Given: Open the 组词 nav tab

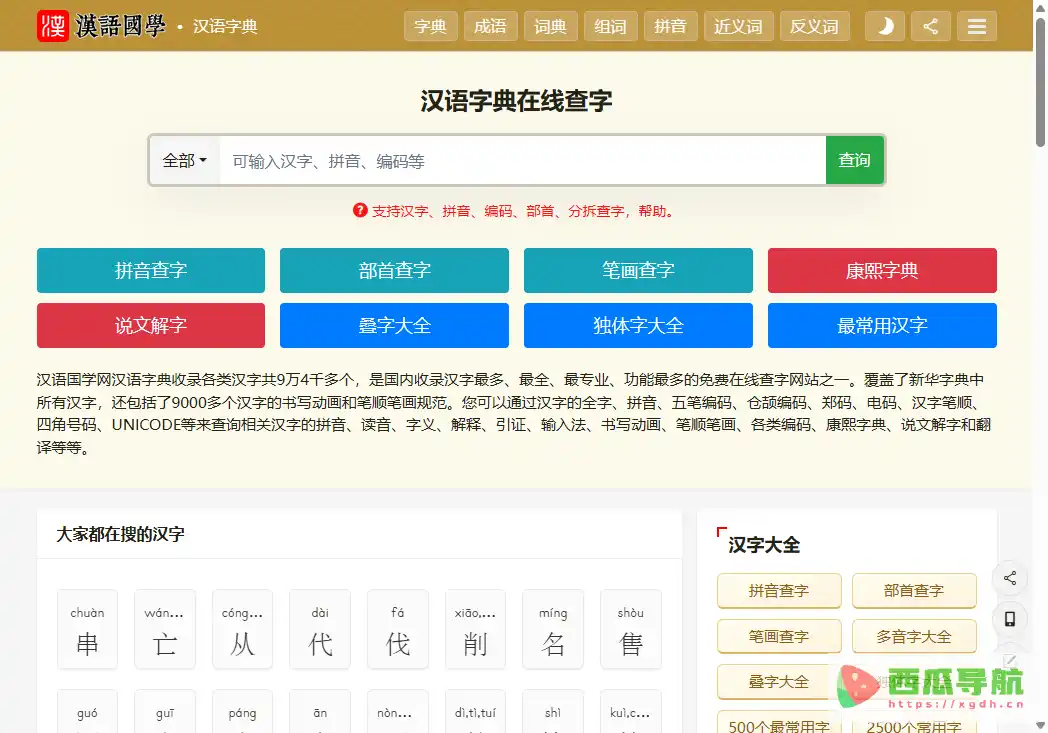Looking at the screenshot, I should coord(610,26).
